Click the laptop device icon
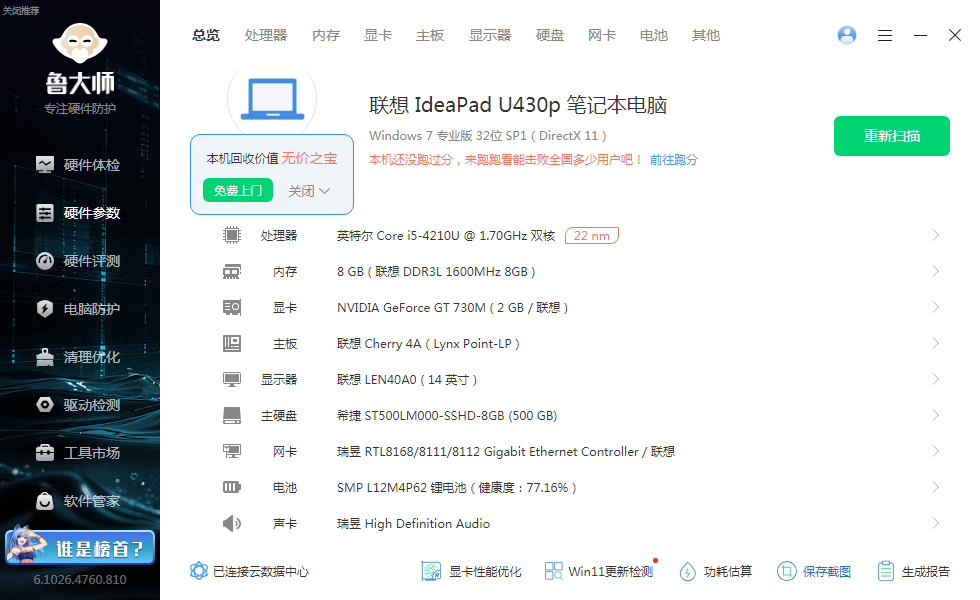This screenshot has width=980, height=600. tap(272, 99)
